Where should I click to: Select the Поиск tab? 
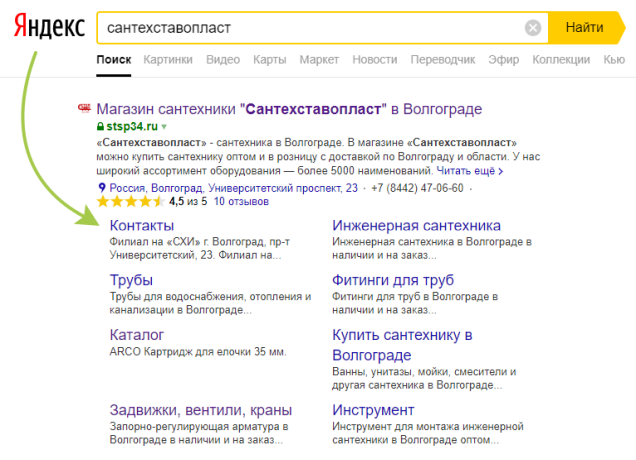coord(114,60)
